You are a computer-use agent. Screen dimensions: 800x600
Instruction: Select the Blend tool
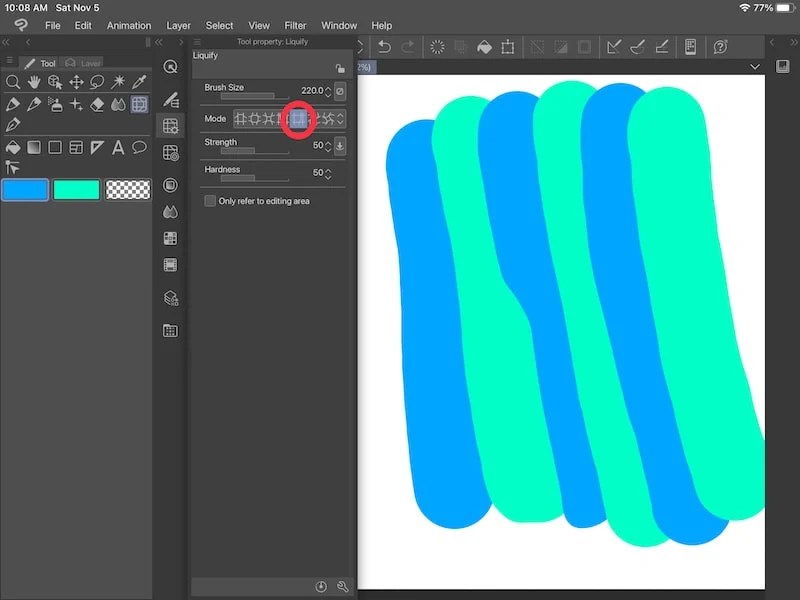tap(119, 104)
